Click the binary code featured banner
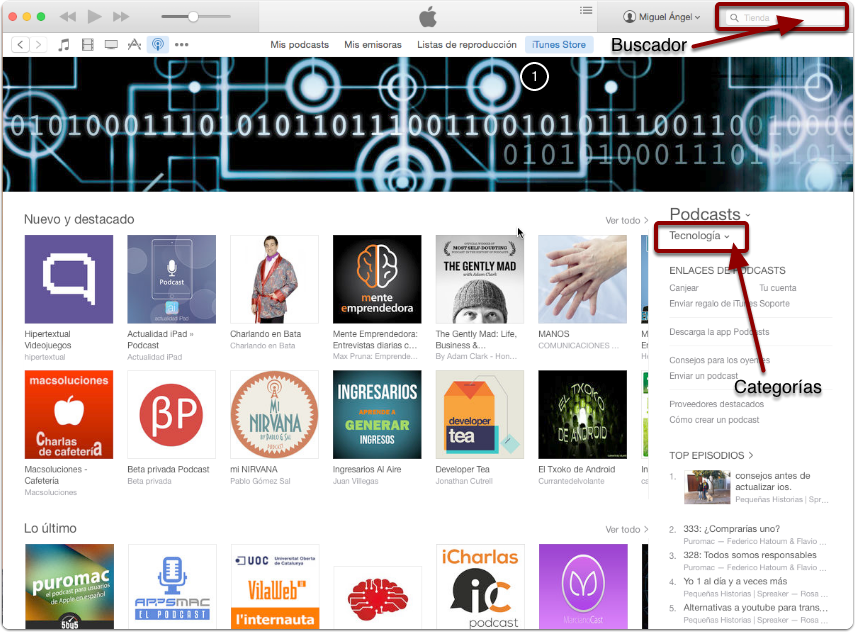855x632 pixels. (x=428, y=124)
